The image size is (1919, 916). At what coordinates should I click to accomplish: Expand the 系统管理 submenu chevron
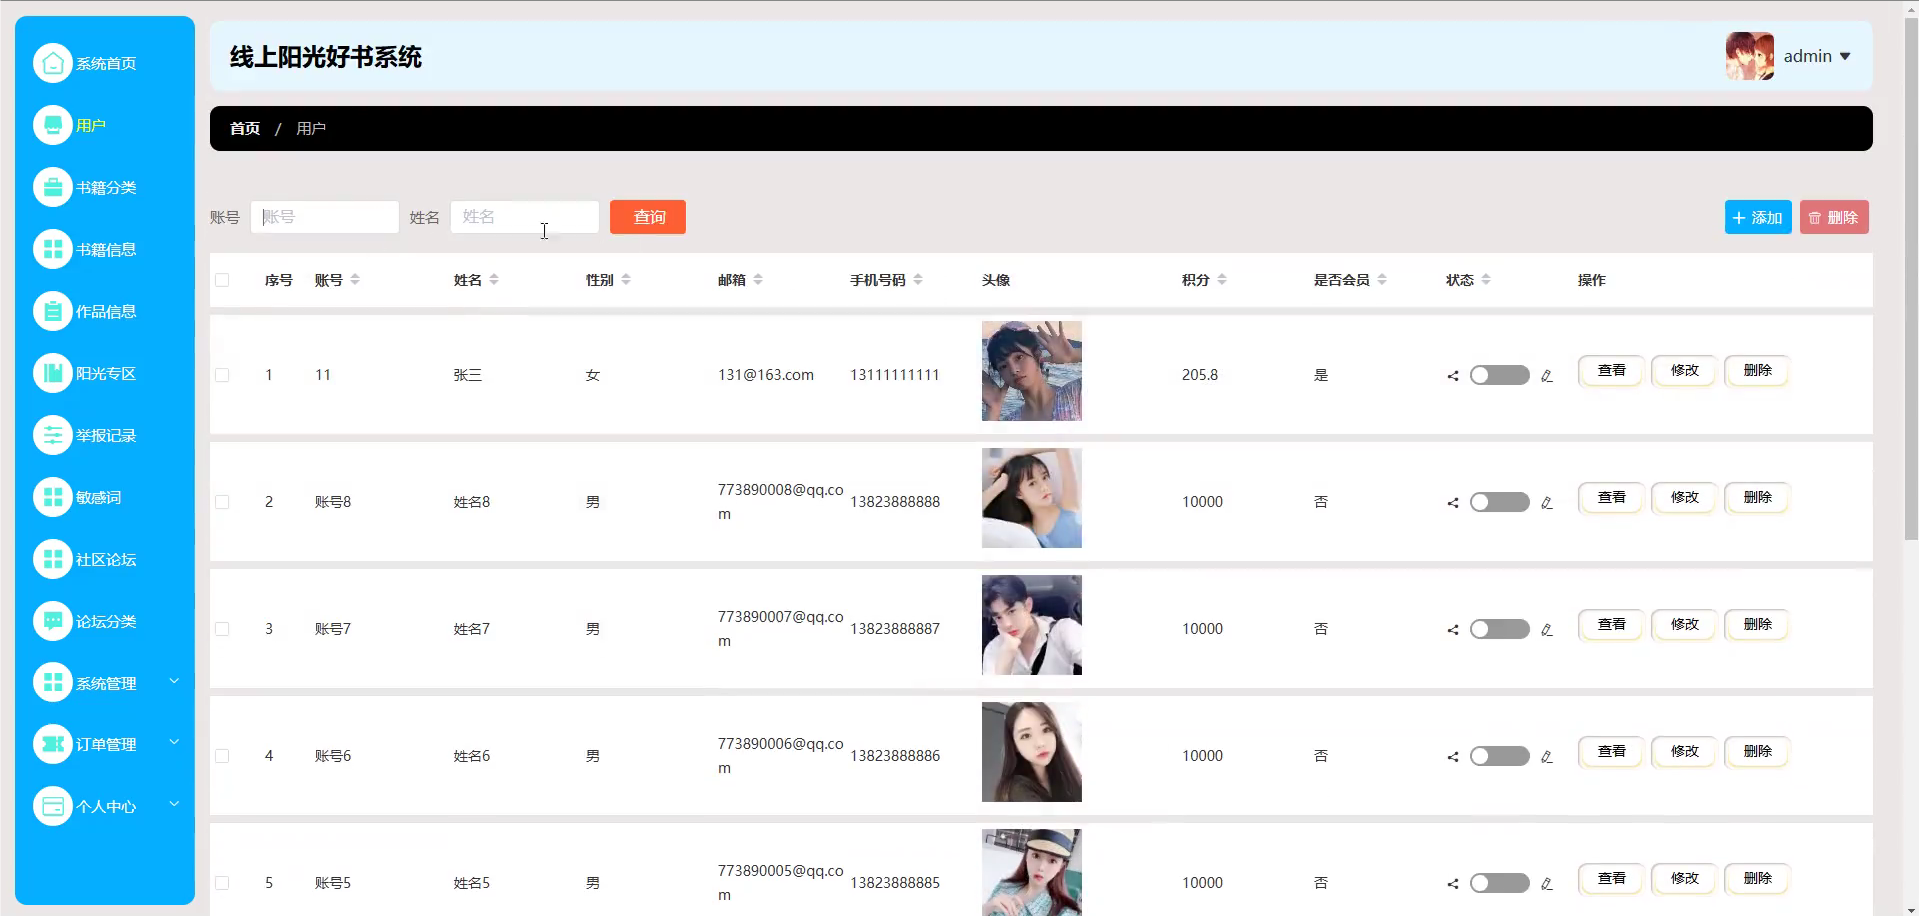pyautogui.click(x=174, y=681)
